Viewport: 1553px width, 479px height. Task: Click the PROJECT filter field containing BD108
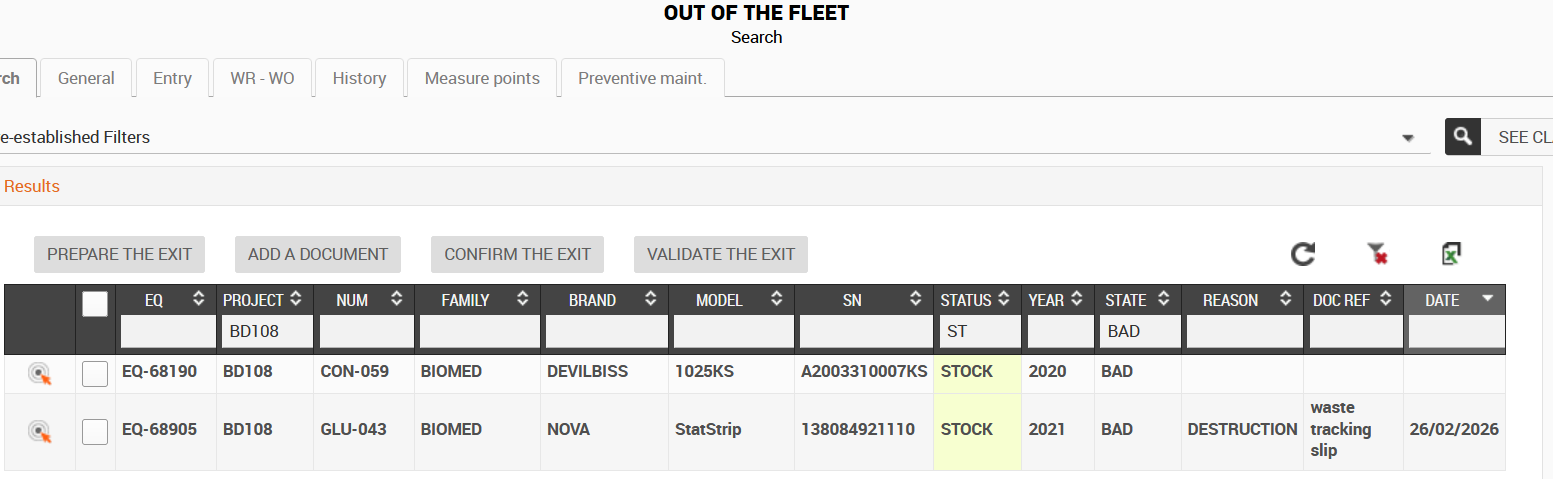click(x=264, y=331)
